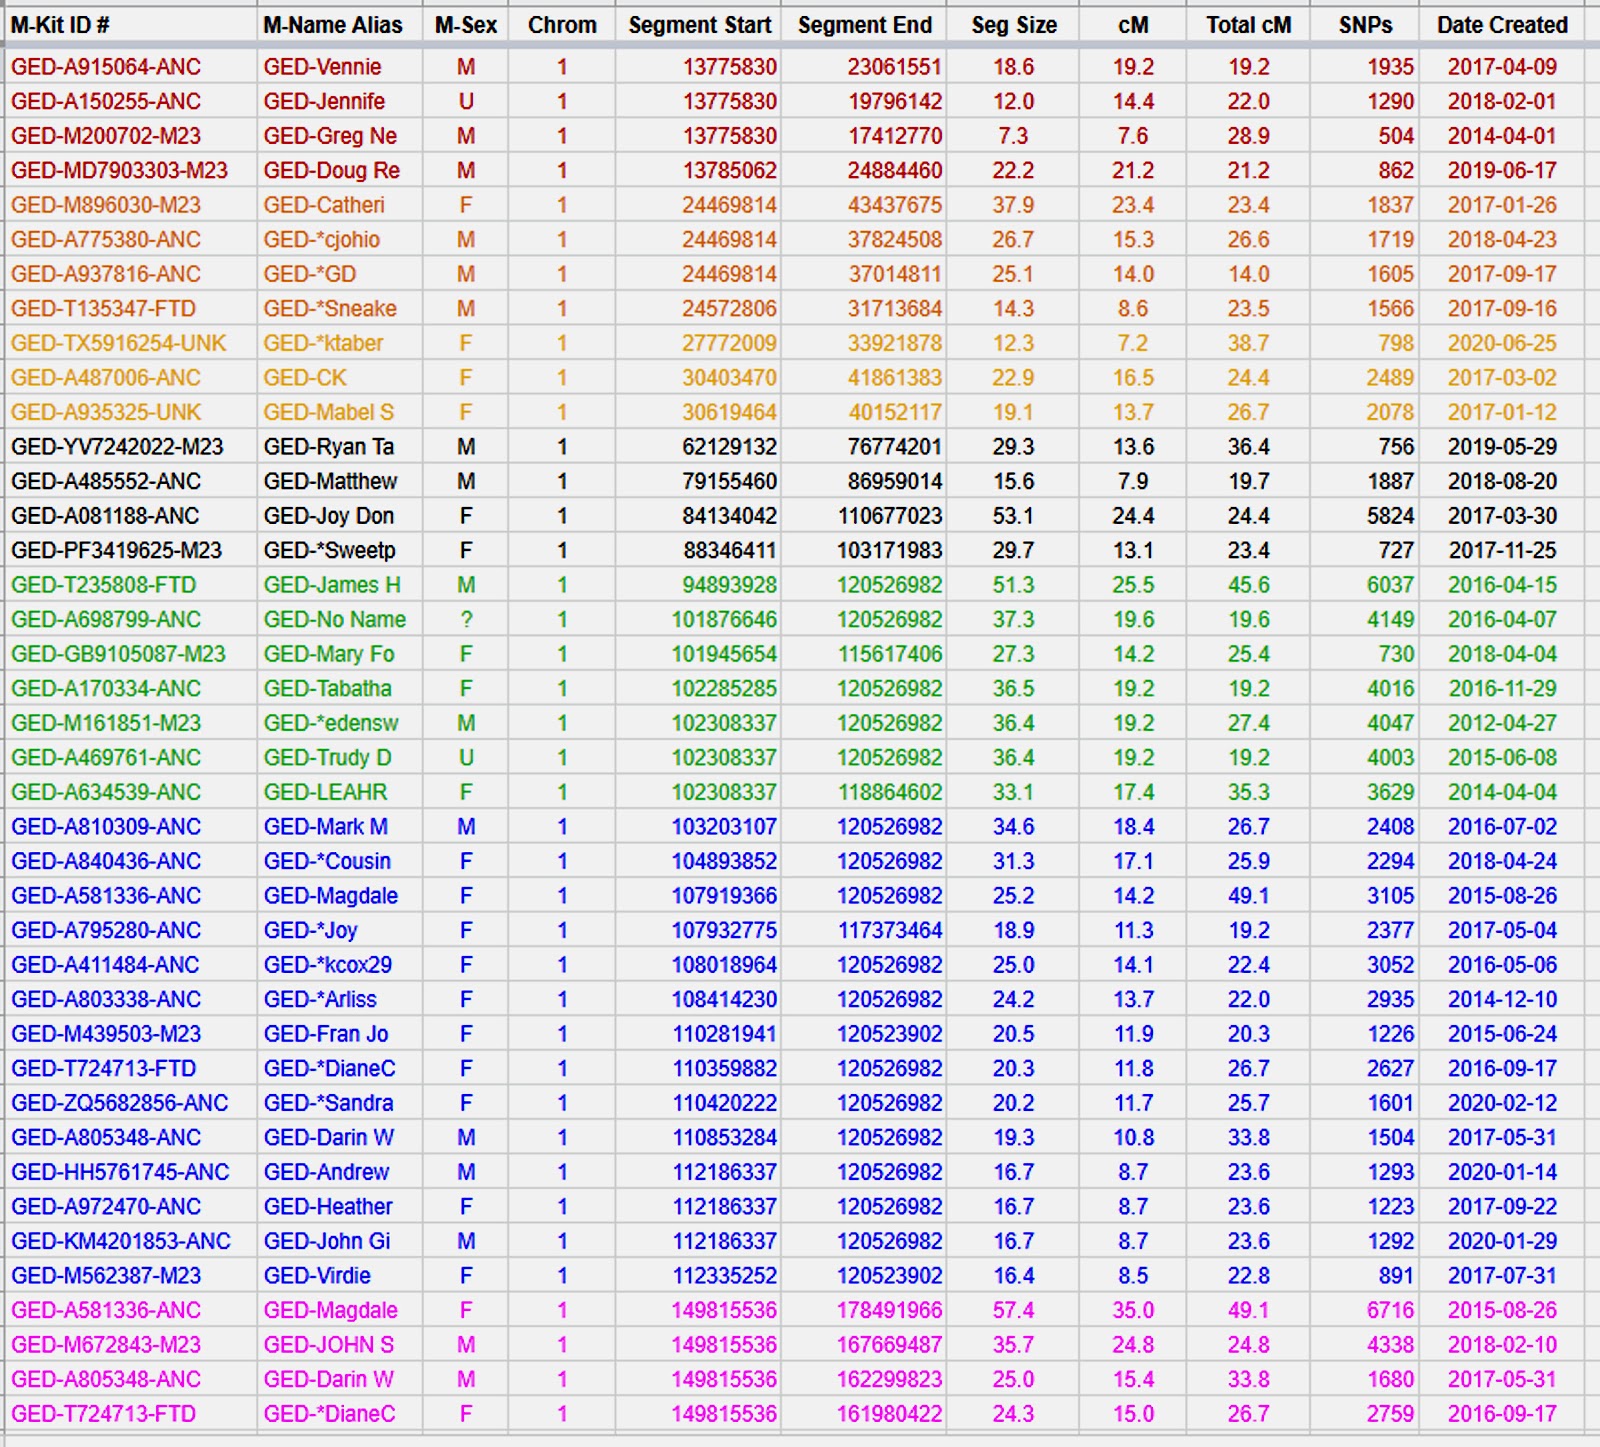This screenshot has width=1600, height=1447.
Task: Click alias cell GED-LEAHR
Action: pos(325,792)
